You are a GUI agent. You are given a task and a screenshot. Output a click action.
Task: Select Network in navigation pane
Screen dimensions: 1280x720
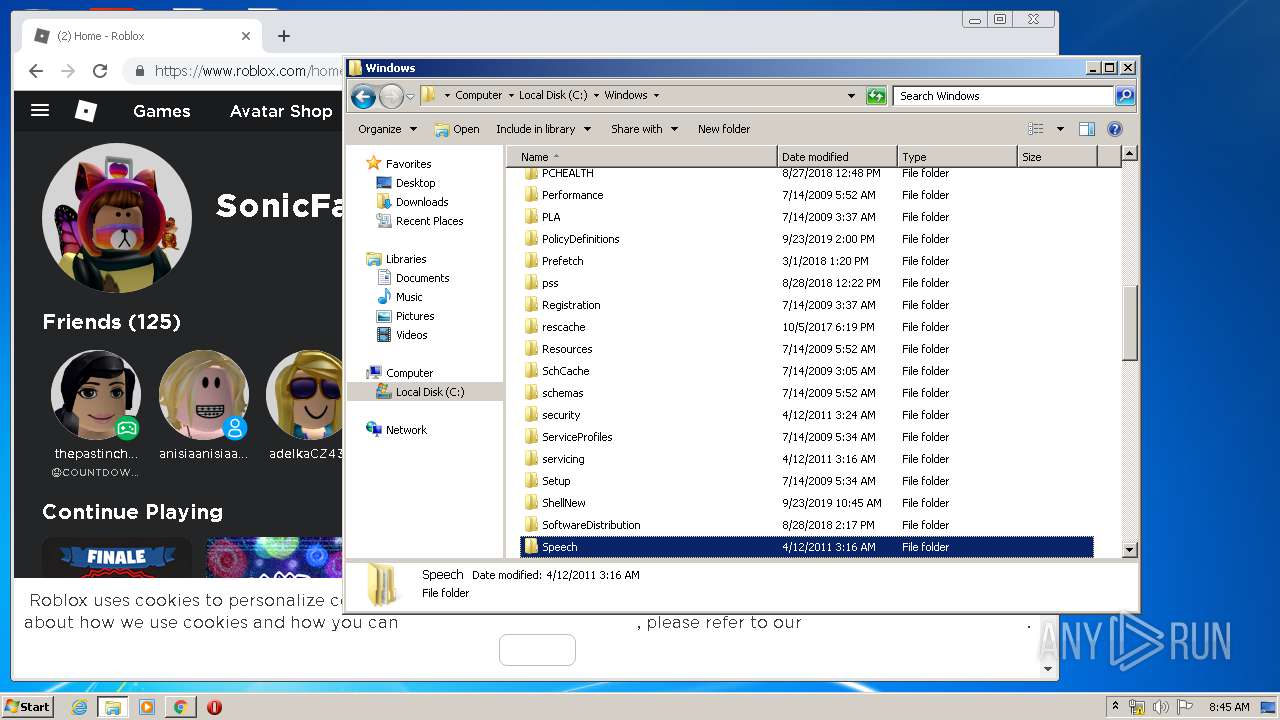click(406, 430)
